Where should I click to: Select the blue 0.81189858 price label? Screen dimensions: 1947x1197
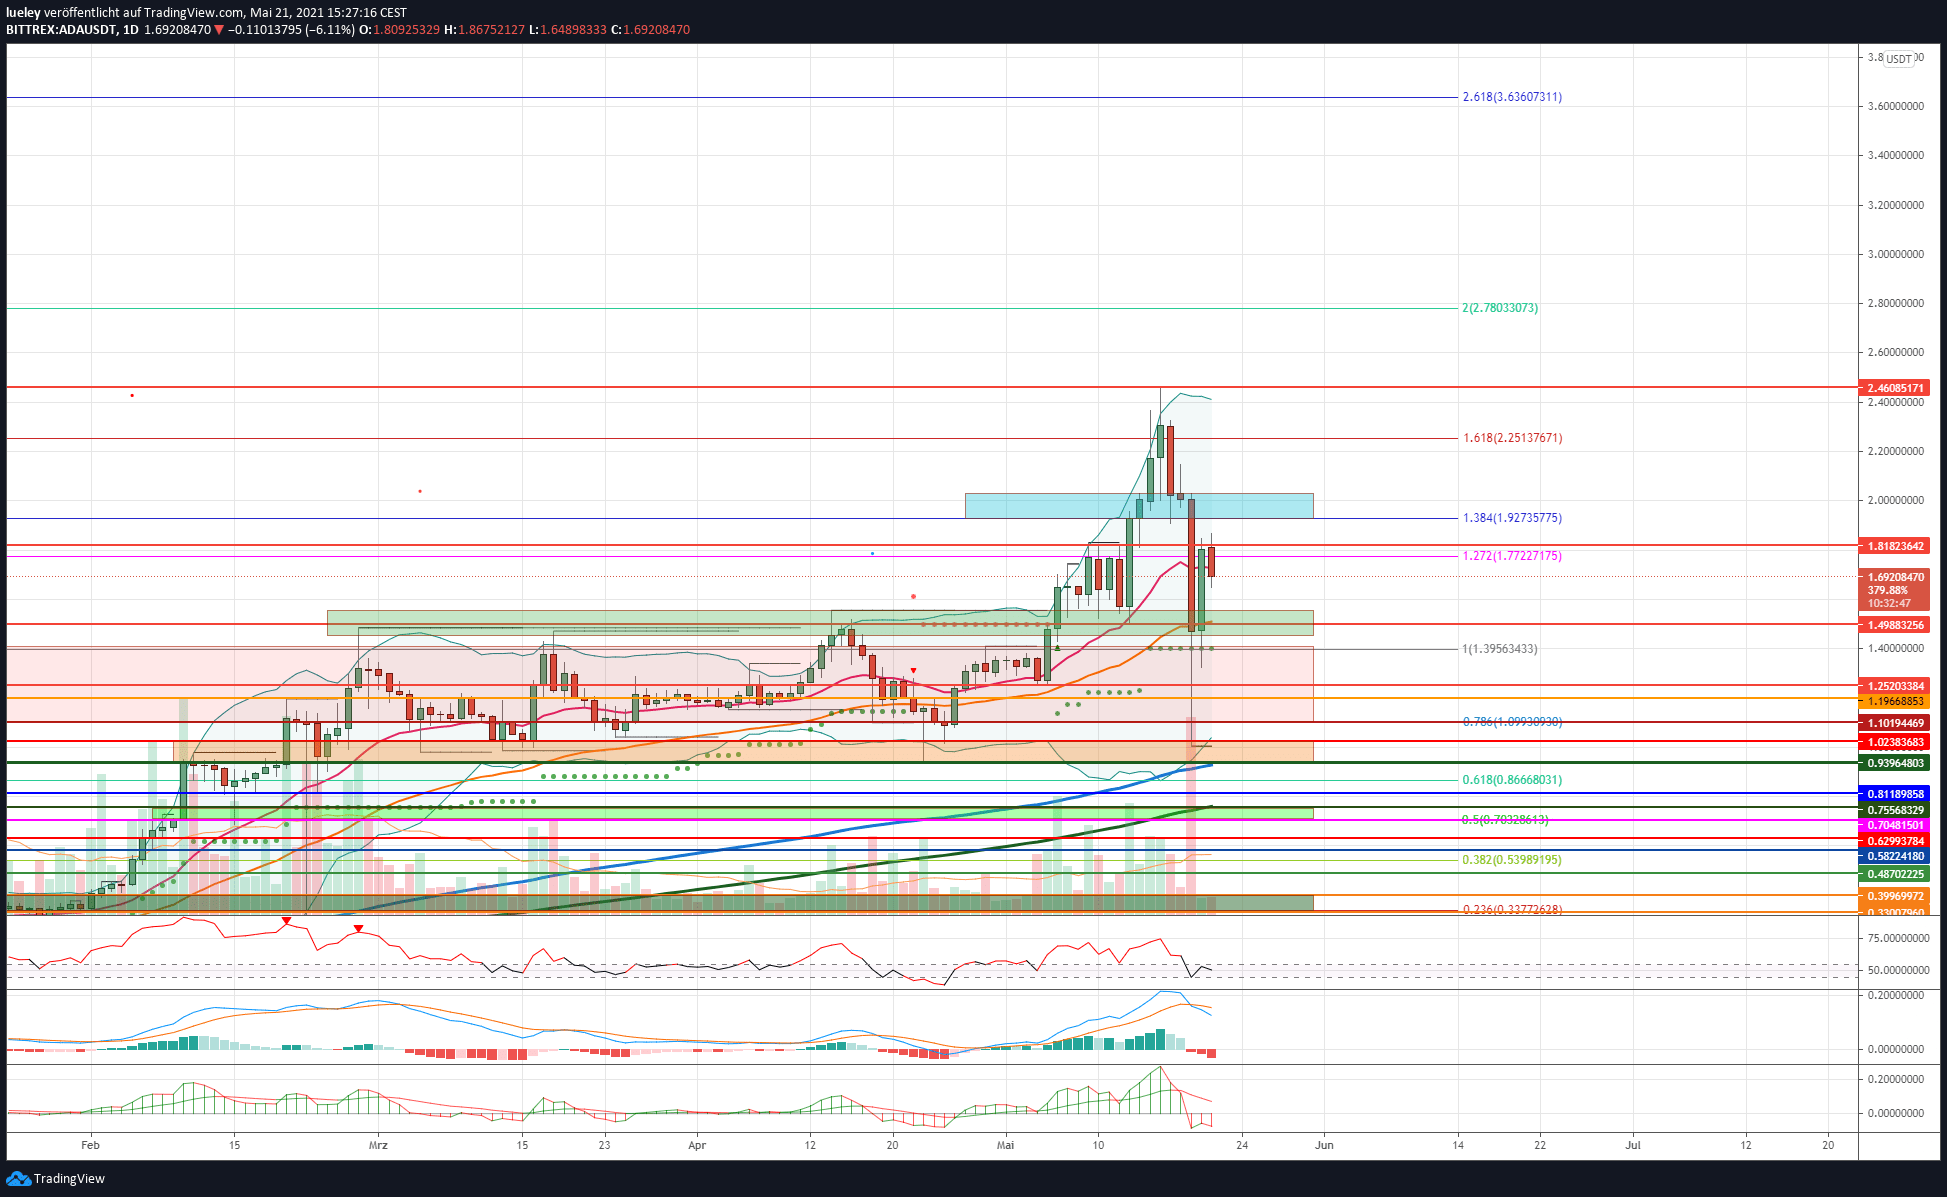[x=1894, y=794]
